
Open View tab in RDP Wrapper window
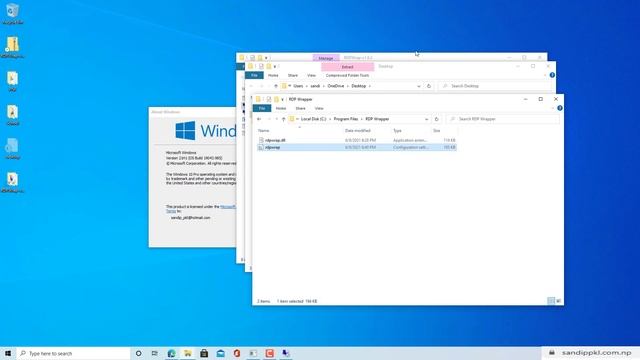tap(319, 108)
